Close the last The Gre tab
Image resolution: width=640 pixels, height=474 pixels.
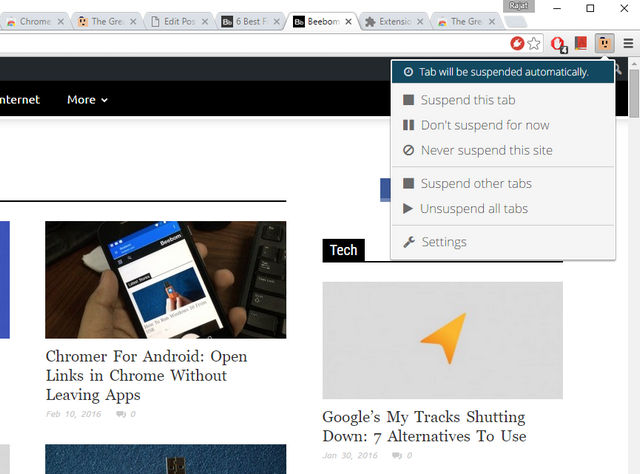492,22
